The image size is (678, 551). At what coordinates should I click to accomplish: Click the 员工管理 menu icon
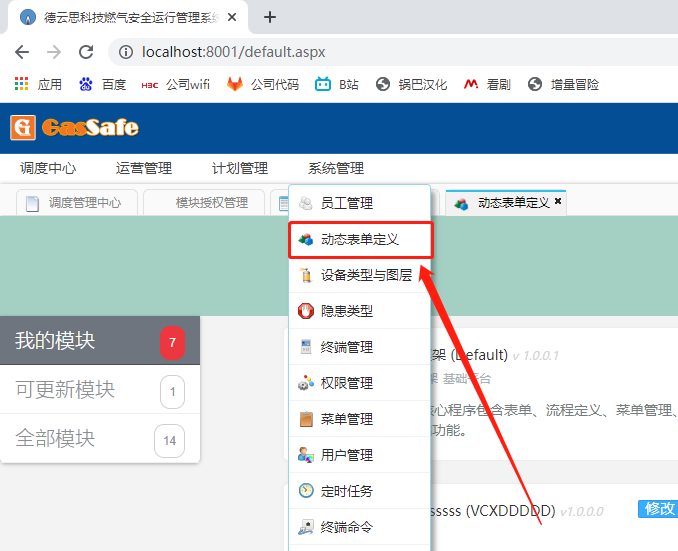306,203
